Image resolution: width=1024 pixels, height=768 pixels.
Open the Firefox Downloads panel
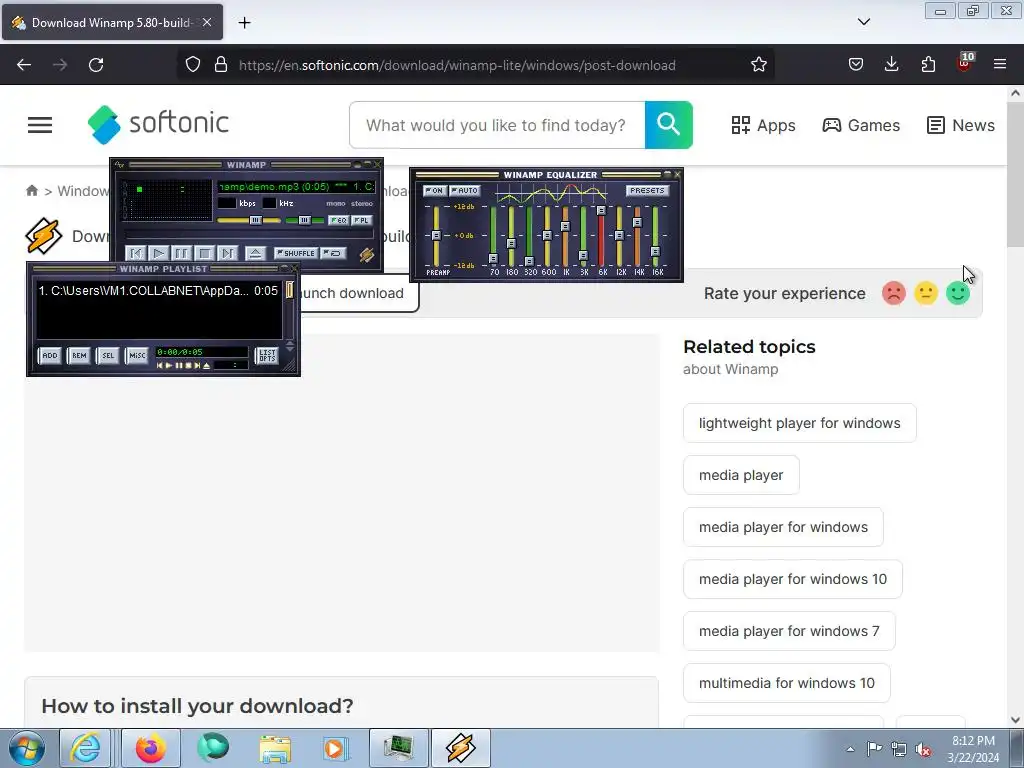point(891,64)
